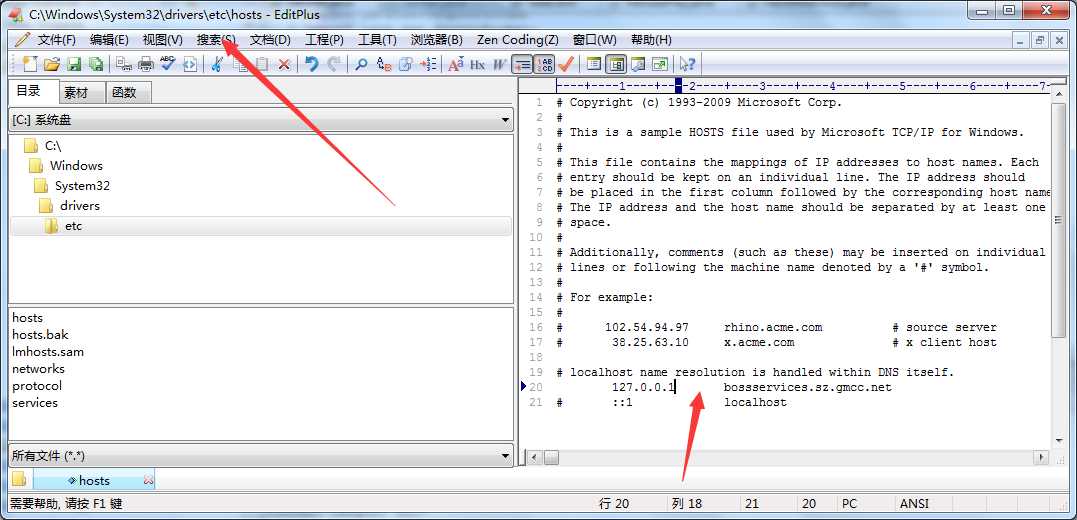Open the 文件(F) menu

tap(56, 40)
